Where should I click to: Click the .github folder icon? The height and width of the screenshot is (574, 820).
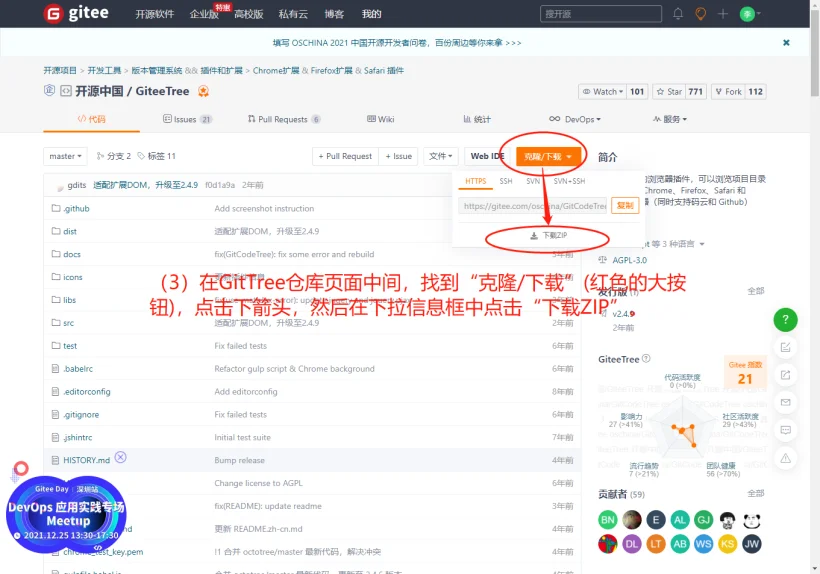pos(56,208)
